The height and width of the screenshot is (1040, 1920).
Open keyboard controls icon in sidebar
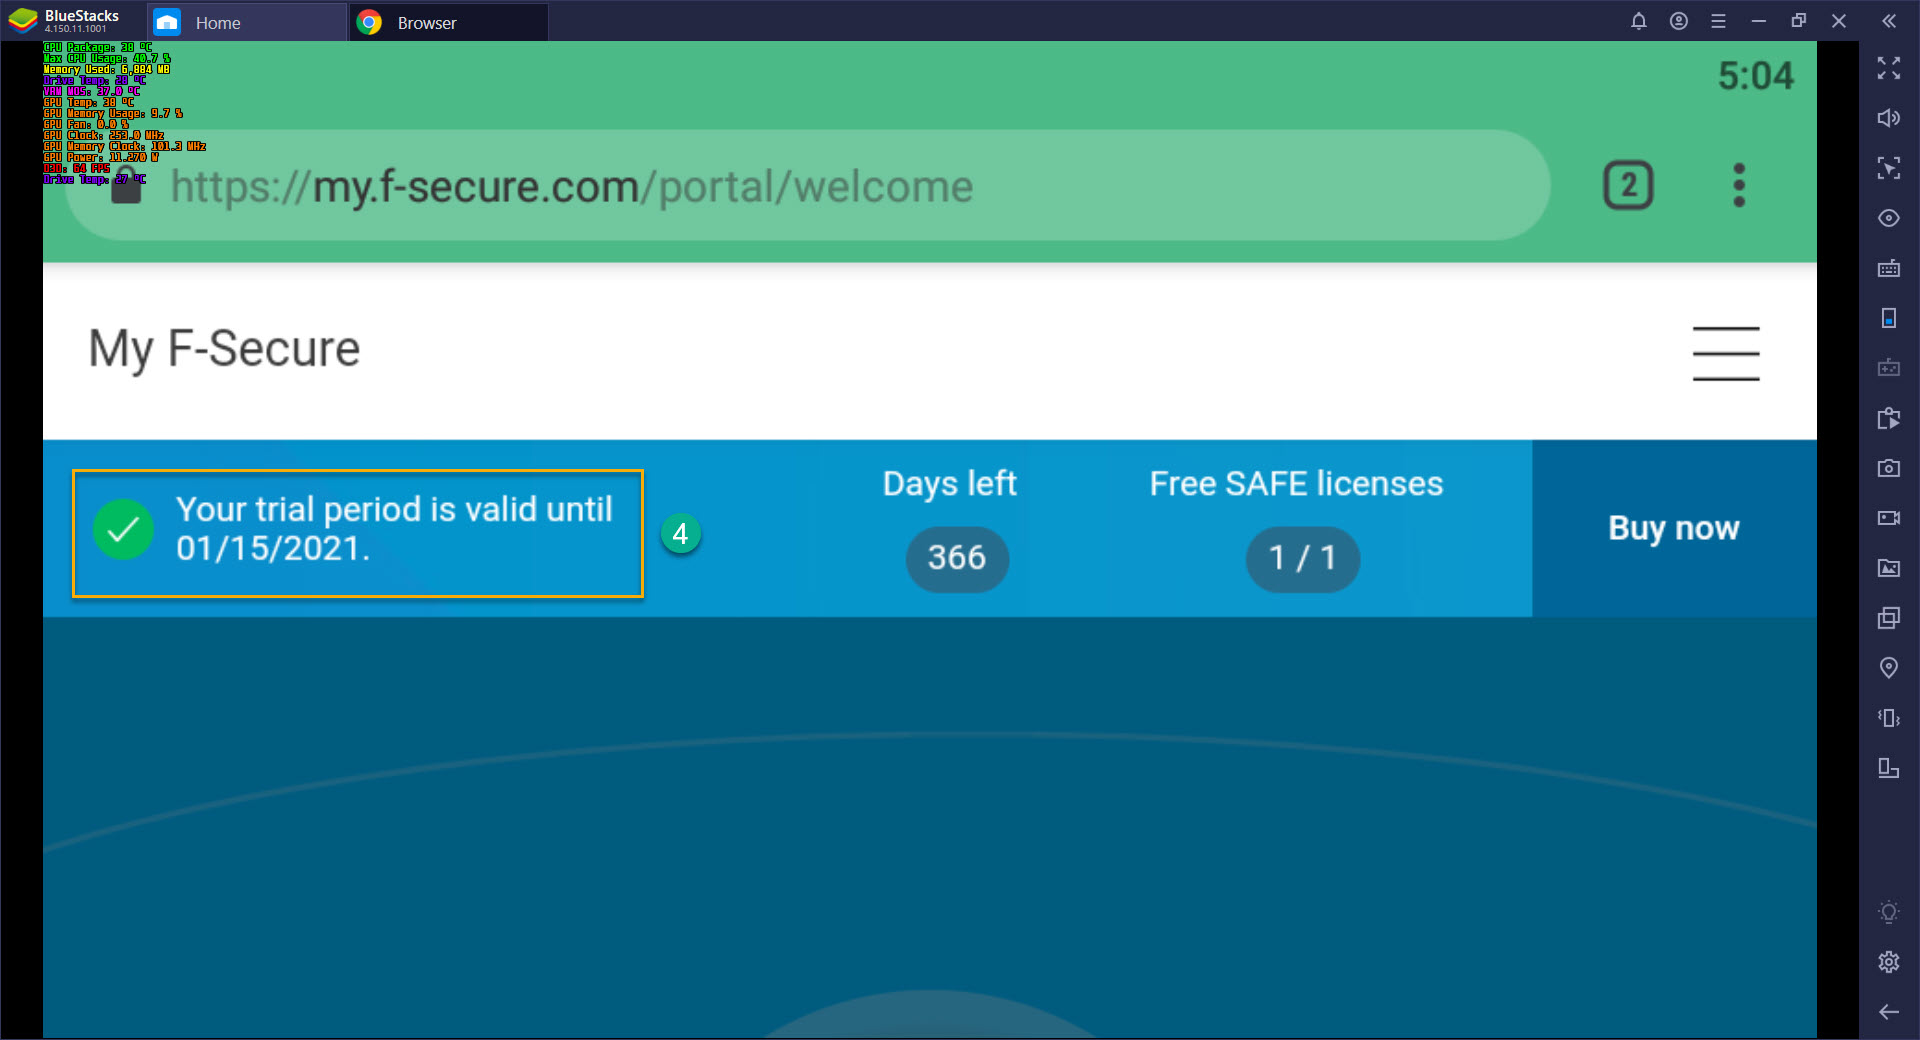[1889, 268]
